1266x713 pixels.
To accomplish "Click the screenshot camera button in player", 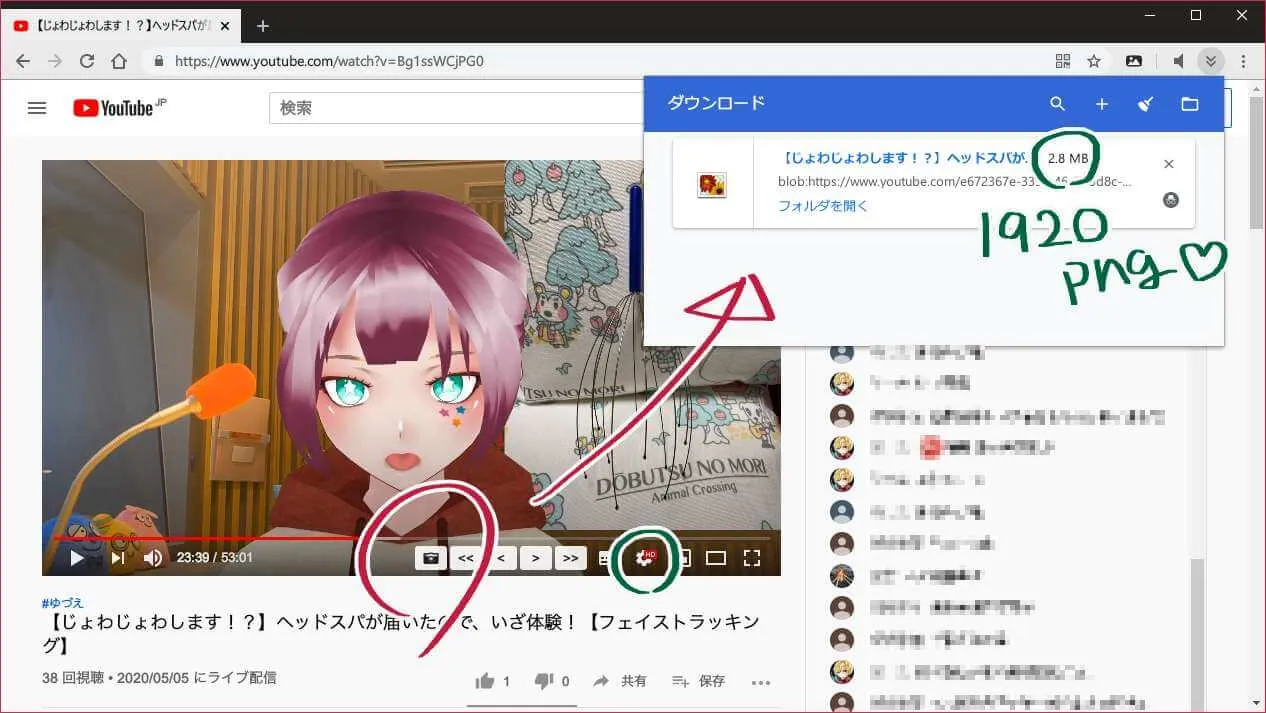I will [x=431, y=558].
